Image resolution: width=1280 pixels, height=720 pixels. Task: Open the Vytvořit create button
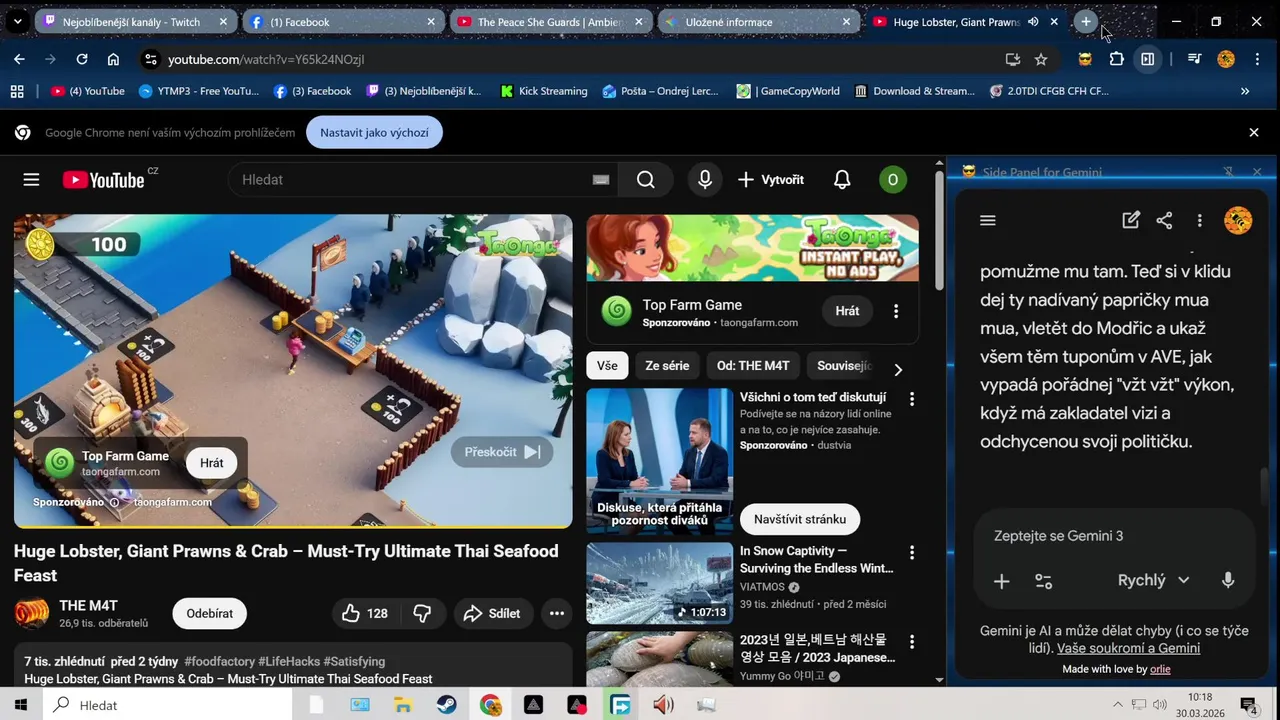(771, 180)
